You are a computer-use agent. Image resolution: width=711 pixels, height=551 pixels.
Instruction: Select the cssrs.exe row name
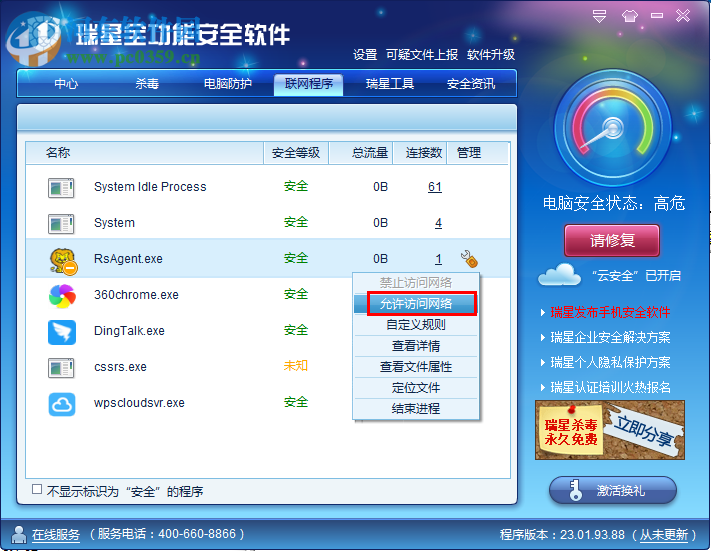(120, 367)
